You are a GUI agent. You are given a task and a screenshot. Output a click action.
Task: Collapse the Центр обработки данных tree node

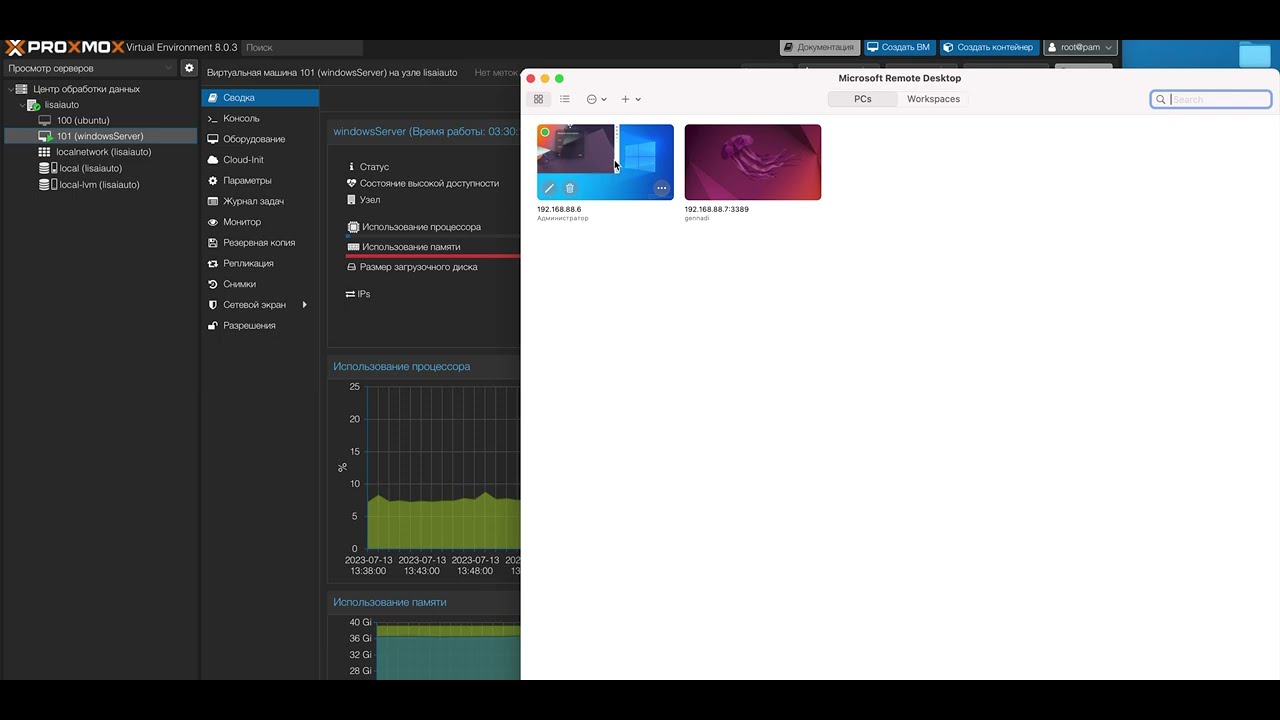[x=9, y=89]
